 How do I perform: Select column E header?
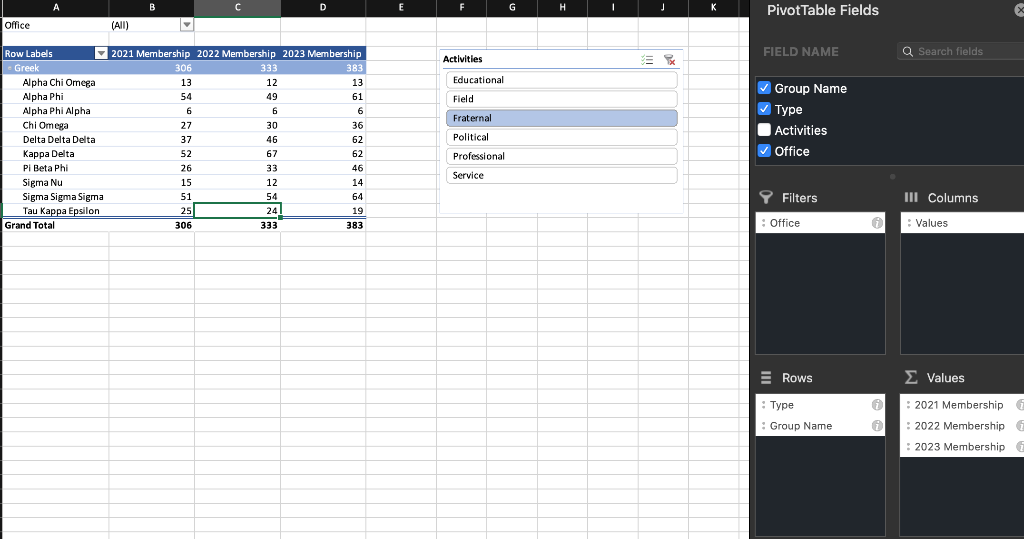[401, 8]
